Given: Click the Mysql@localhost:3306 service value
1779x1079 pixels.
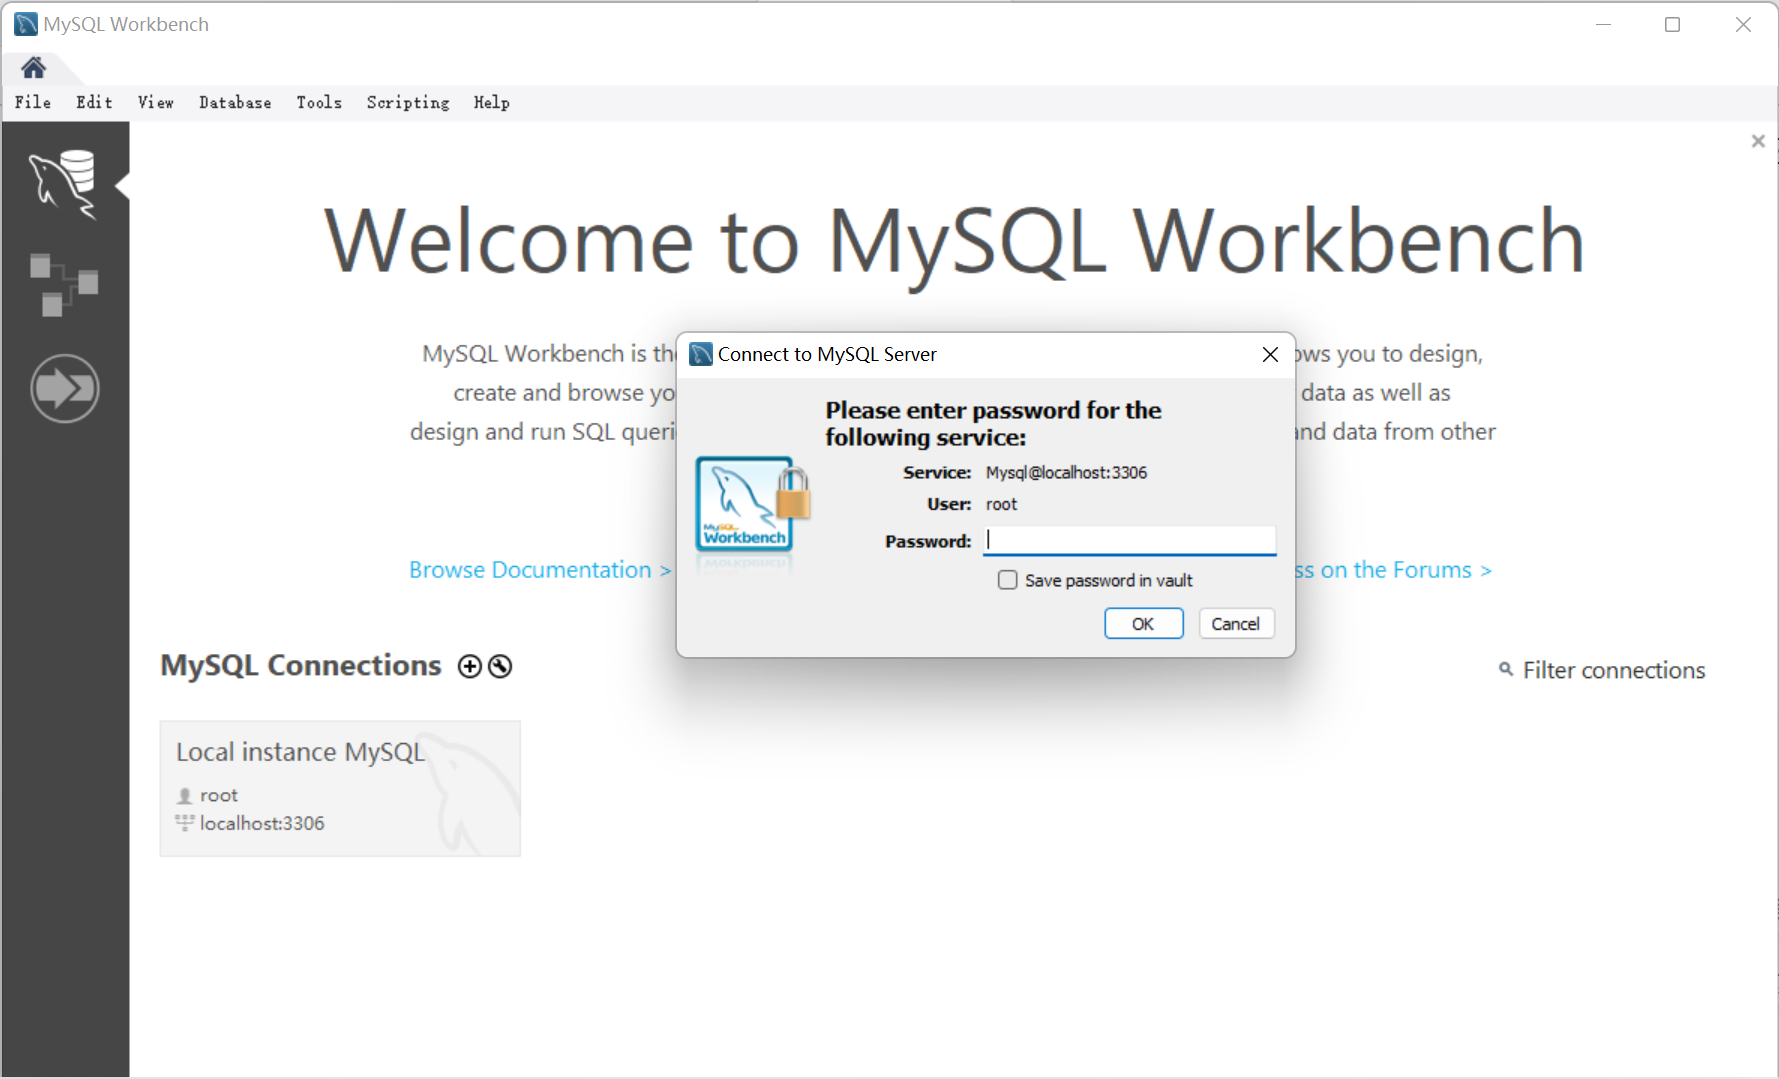Looking at the screenshot, I should click(1066, 473).
